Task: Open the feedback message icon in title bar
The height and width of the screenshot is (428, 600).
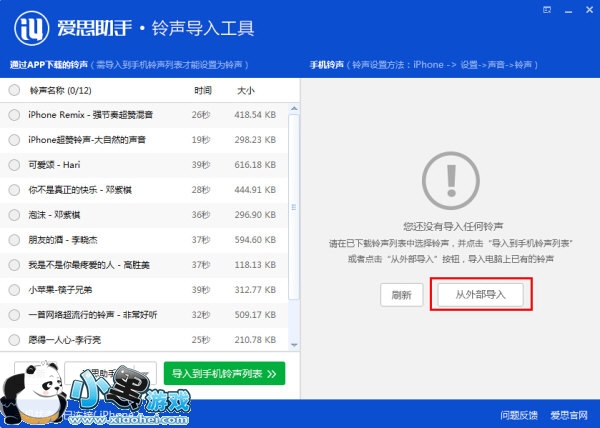Action: tap(547, 10)
